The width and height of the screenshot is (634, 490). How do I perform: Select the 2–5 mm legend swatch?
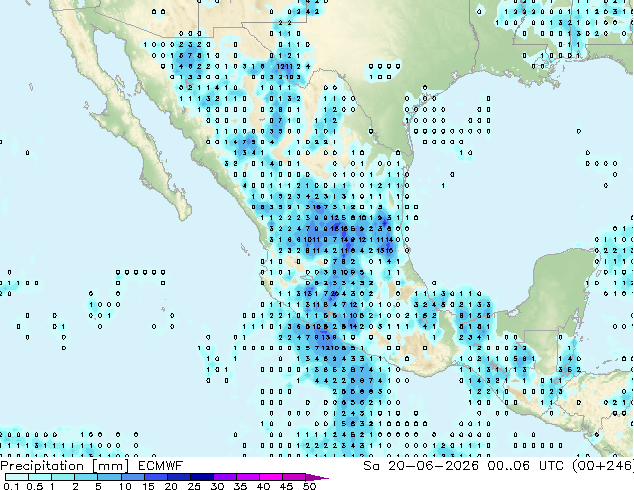click(x=86, y=477)
